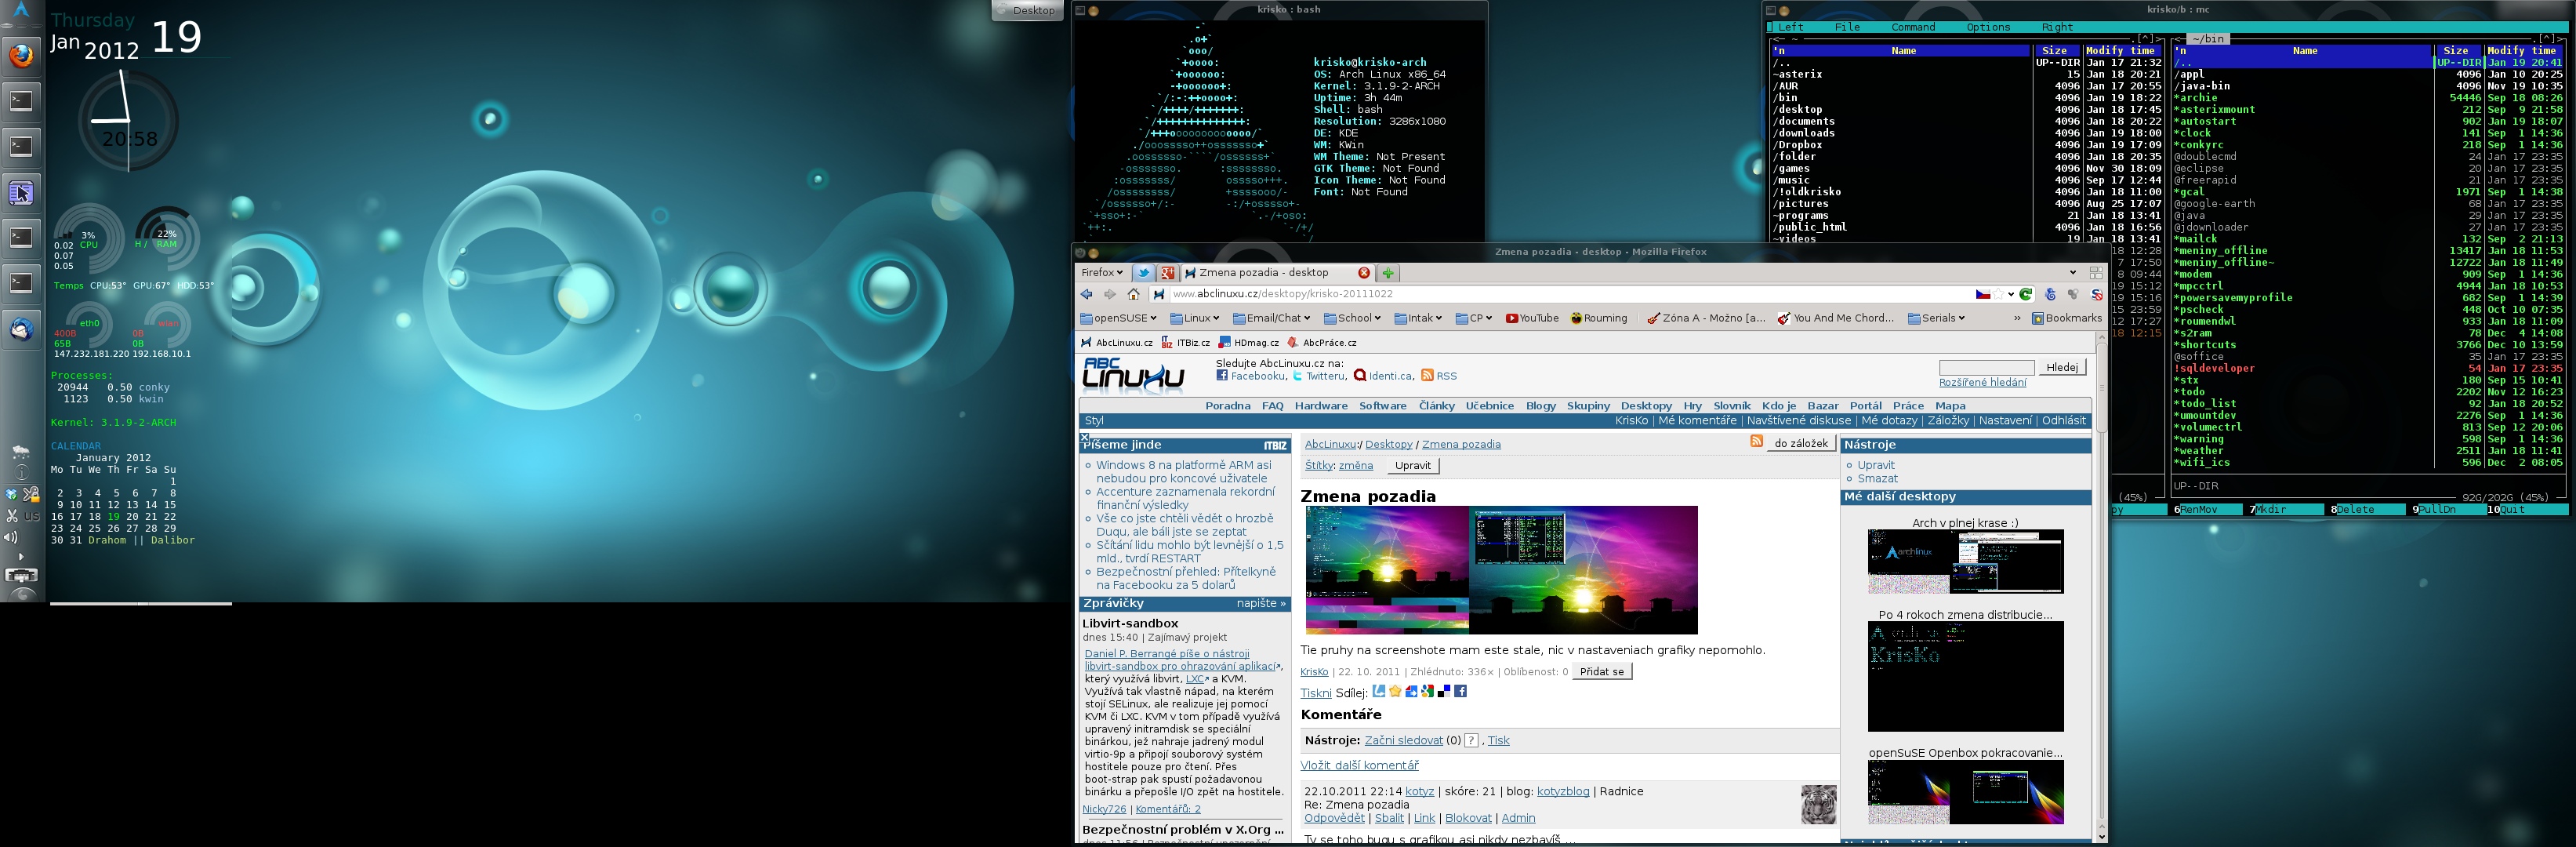2576x847 pixels.
Task: Expand the Intak bookmarks folder
Action: [1418, 318]
